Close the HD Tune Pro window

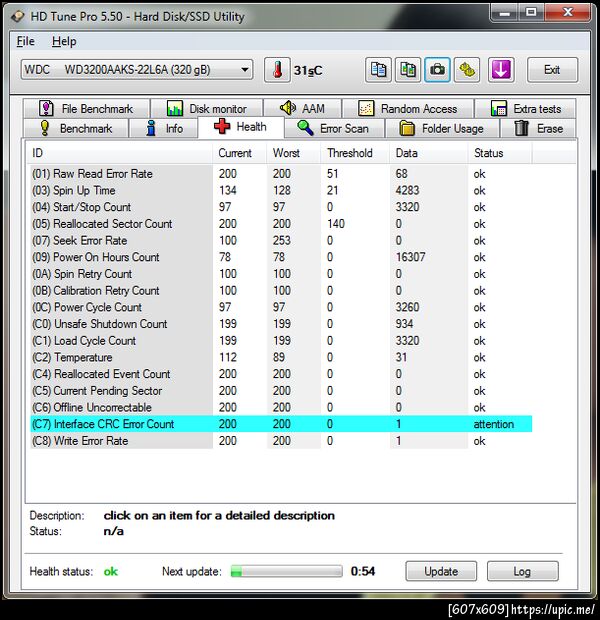[x=568, y=13]
